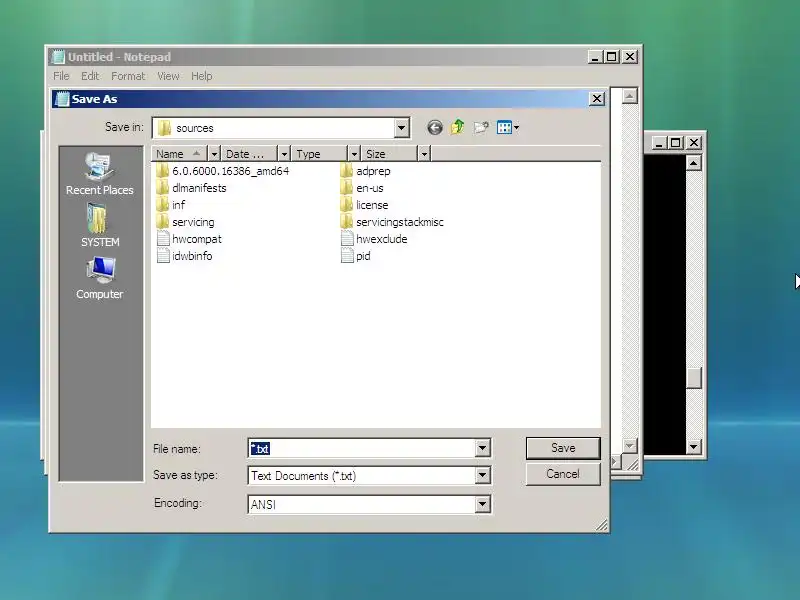Expand the File name history dropdown
Viewport: 800px width, 600px height.
coord(482,448)
